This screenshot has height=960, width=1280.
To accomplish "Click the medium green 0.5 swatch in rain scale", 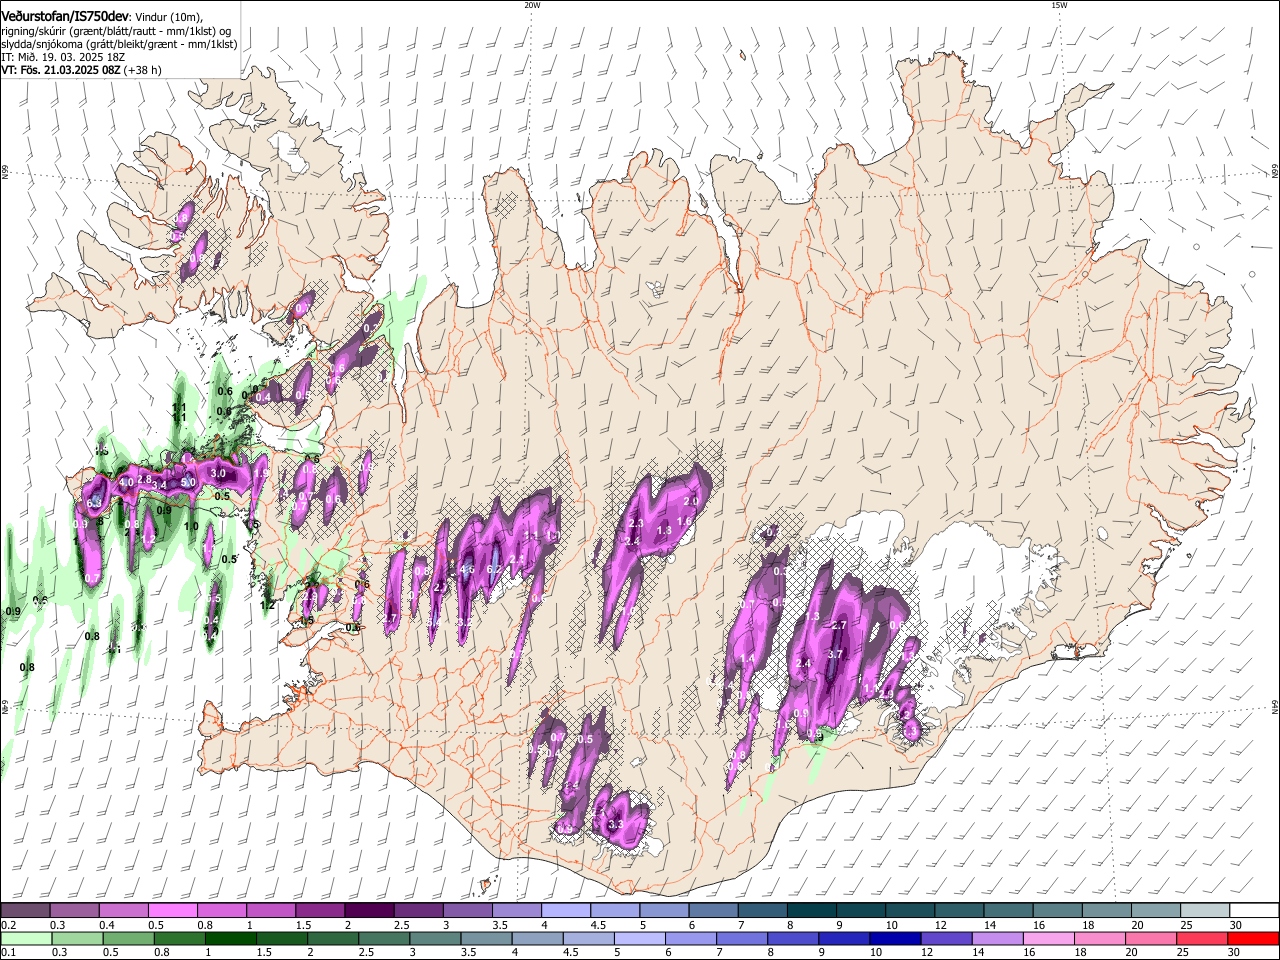I will 129,938.
